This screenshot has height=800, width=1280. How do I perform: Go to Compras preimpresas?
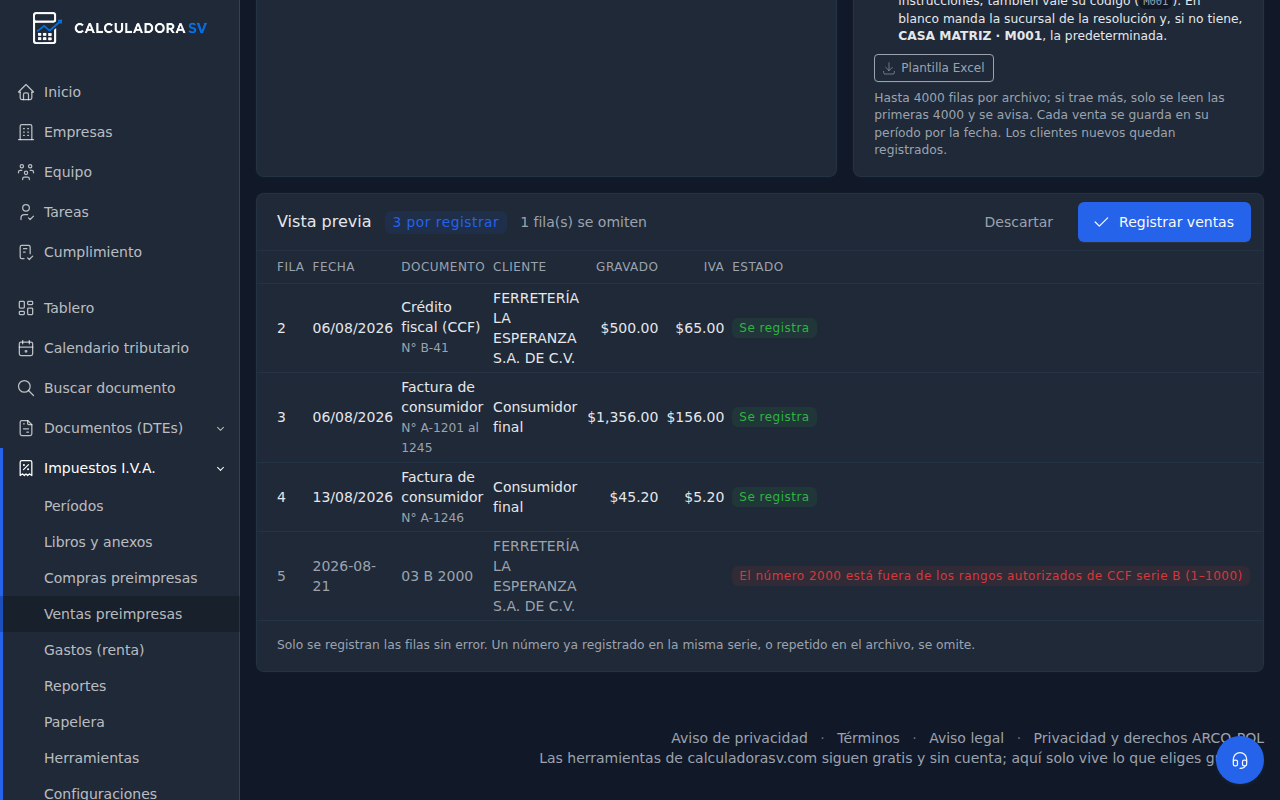pyautogui.click(x=121, y=578)
